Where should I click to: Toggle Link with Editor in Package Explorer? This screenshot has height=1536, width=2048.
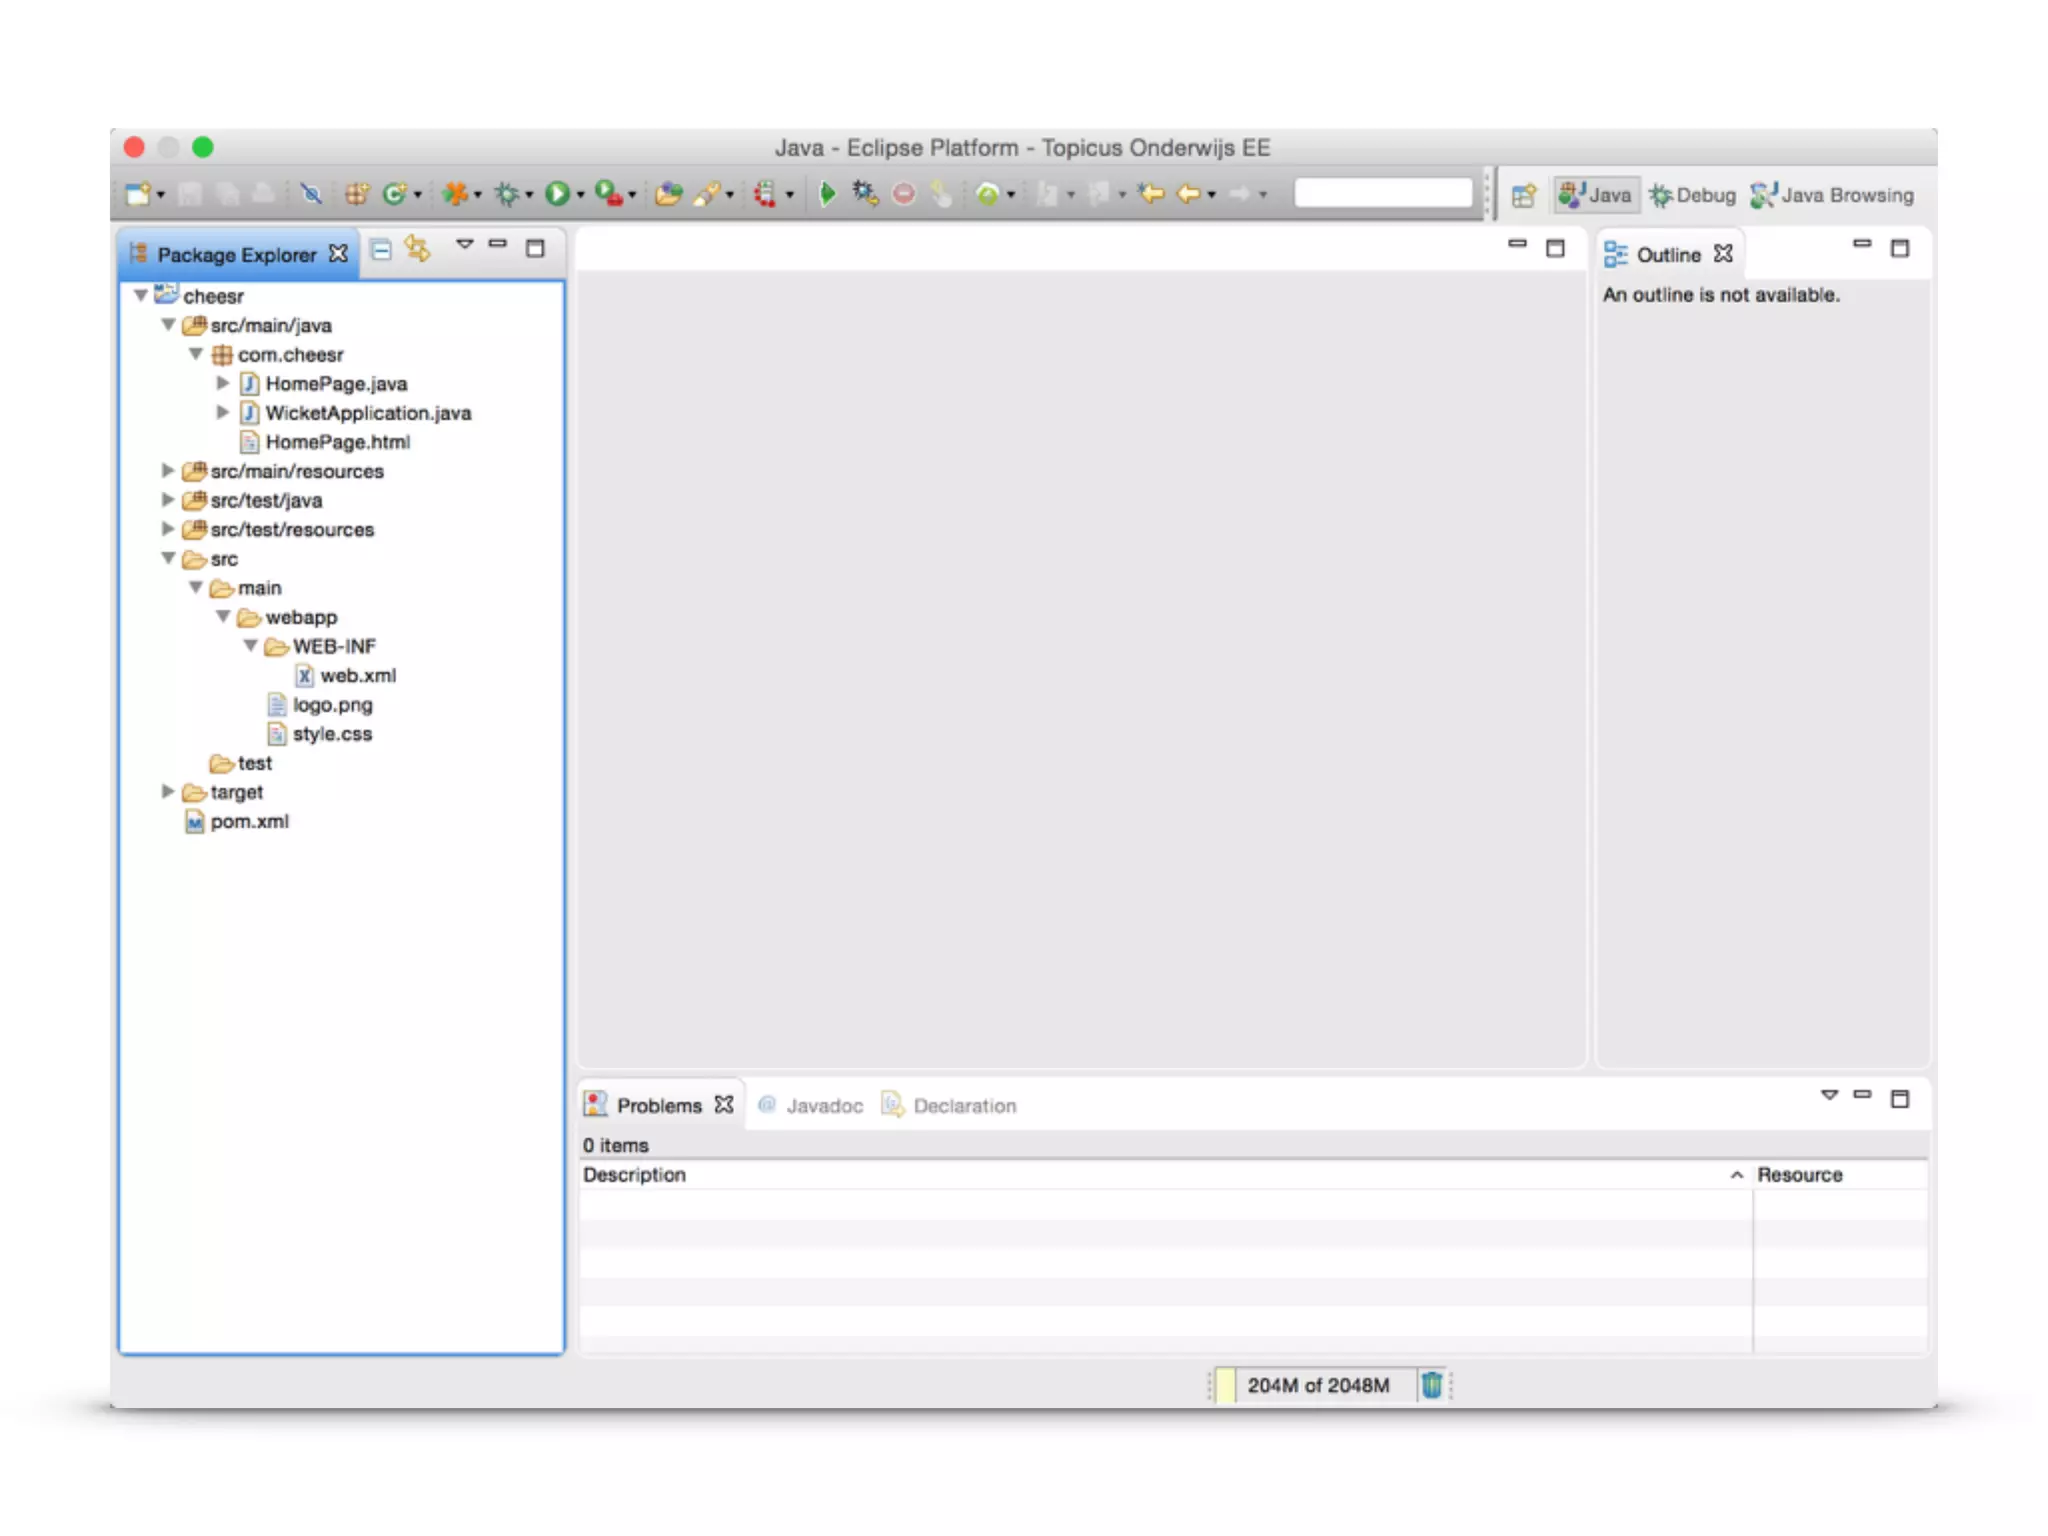point(417,249)
